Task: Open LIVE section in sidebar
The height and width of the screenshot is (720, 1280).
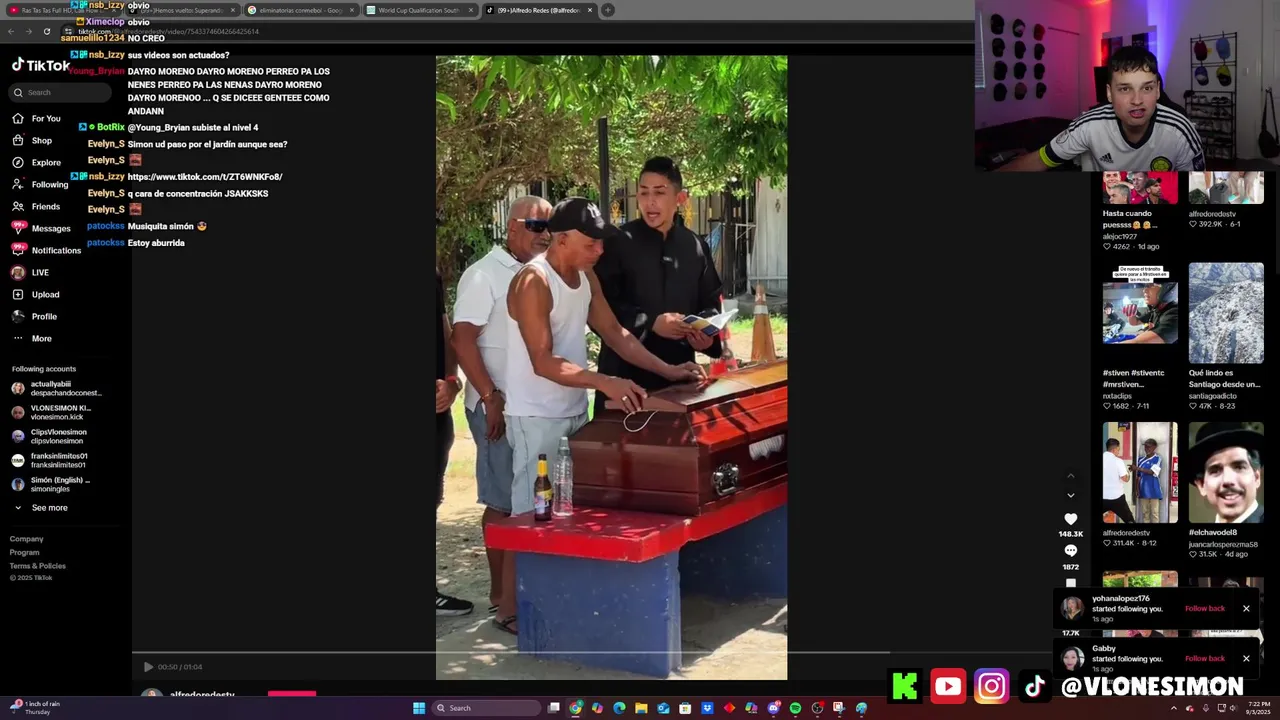Action: coord(30,272)
